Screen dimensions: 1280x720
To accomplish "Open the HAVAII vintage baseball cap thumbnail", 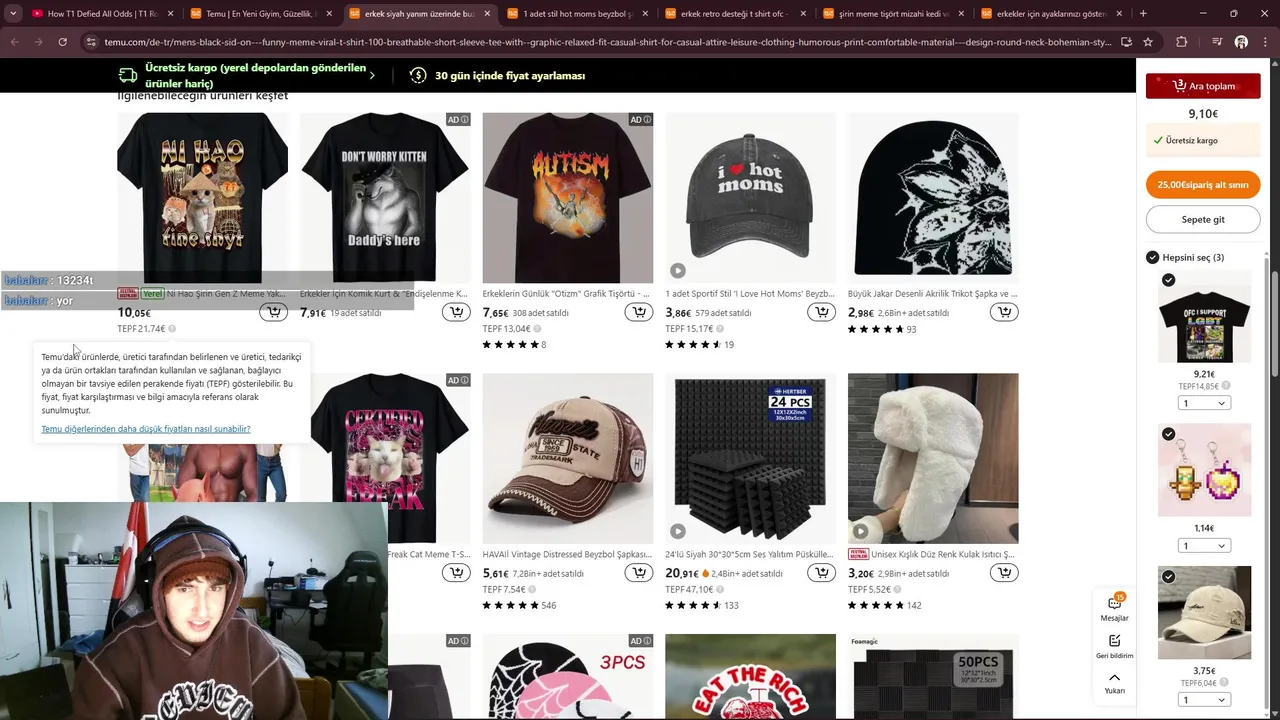I will [567, 458].
